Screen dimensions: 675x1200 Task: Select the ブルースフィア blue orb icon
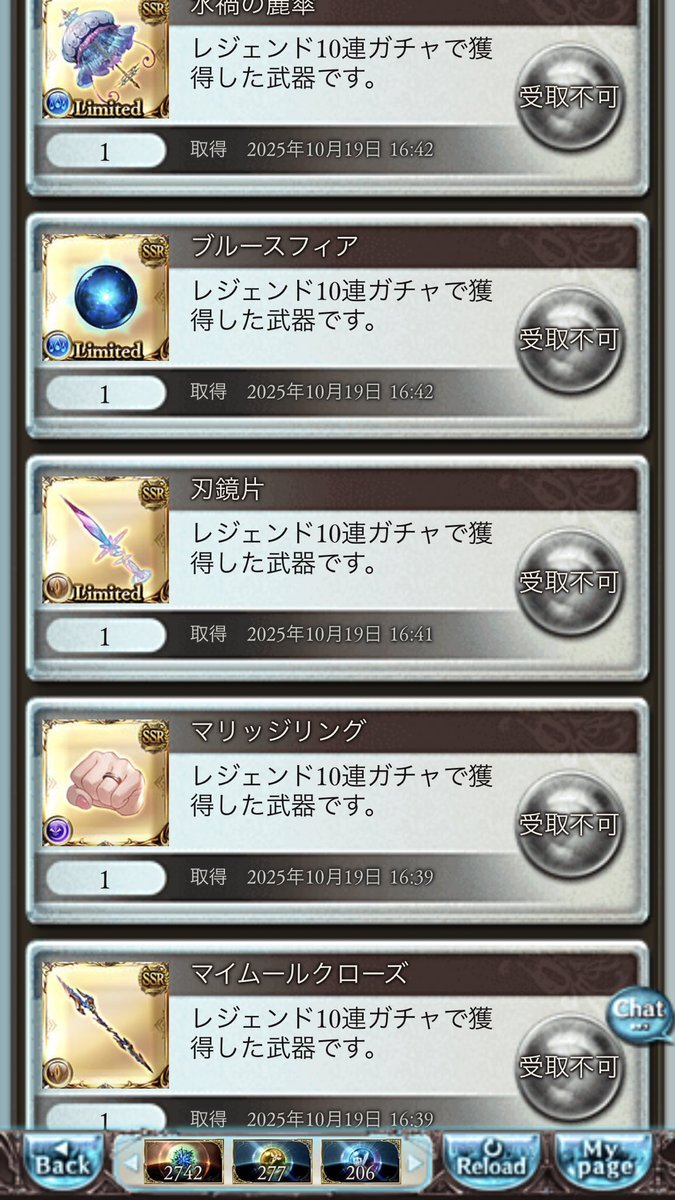coord(105,297)
